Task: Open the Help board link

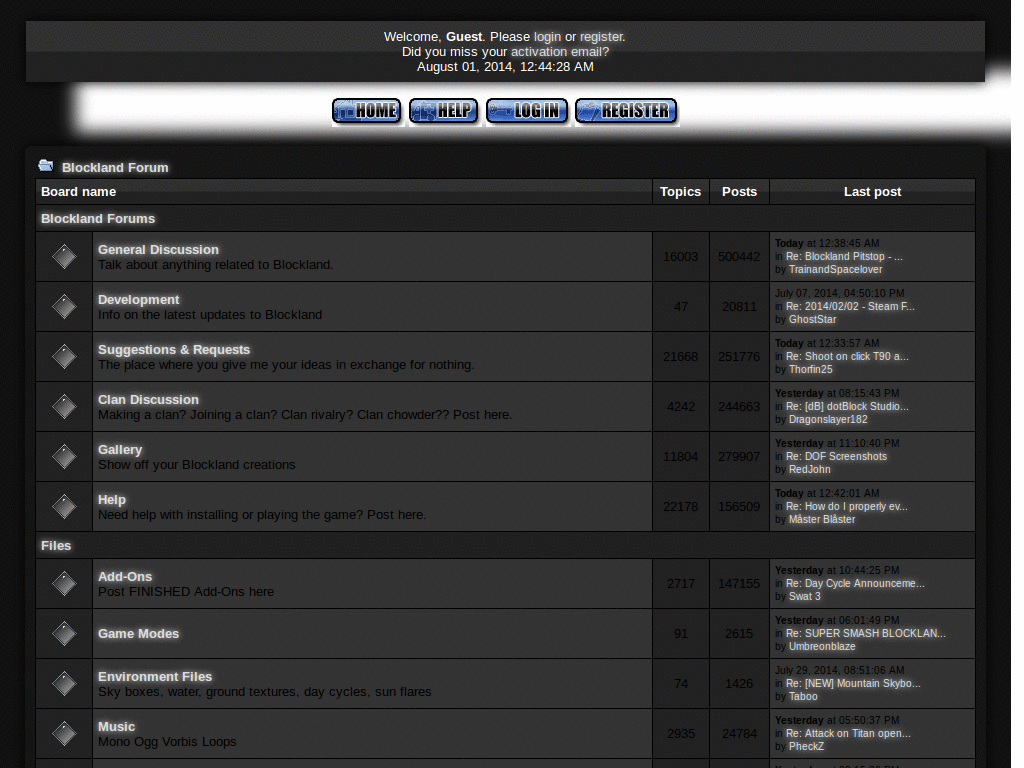Action: pyautogui.click(x=112, y=500)
